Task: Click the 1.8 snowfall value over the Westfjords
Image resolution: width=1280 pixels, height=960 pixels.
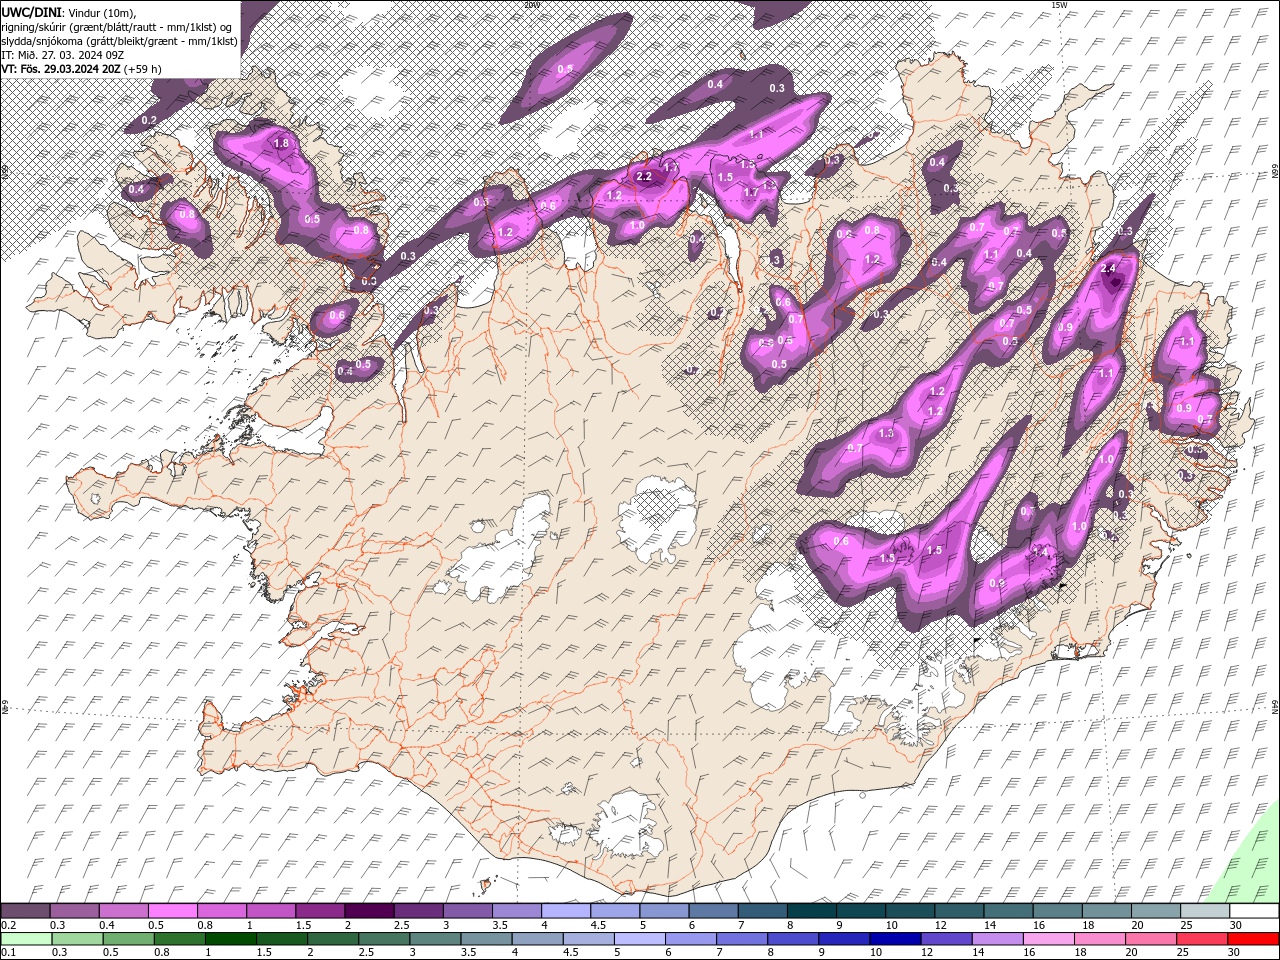Action: pos(281,144)
